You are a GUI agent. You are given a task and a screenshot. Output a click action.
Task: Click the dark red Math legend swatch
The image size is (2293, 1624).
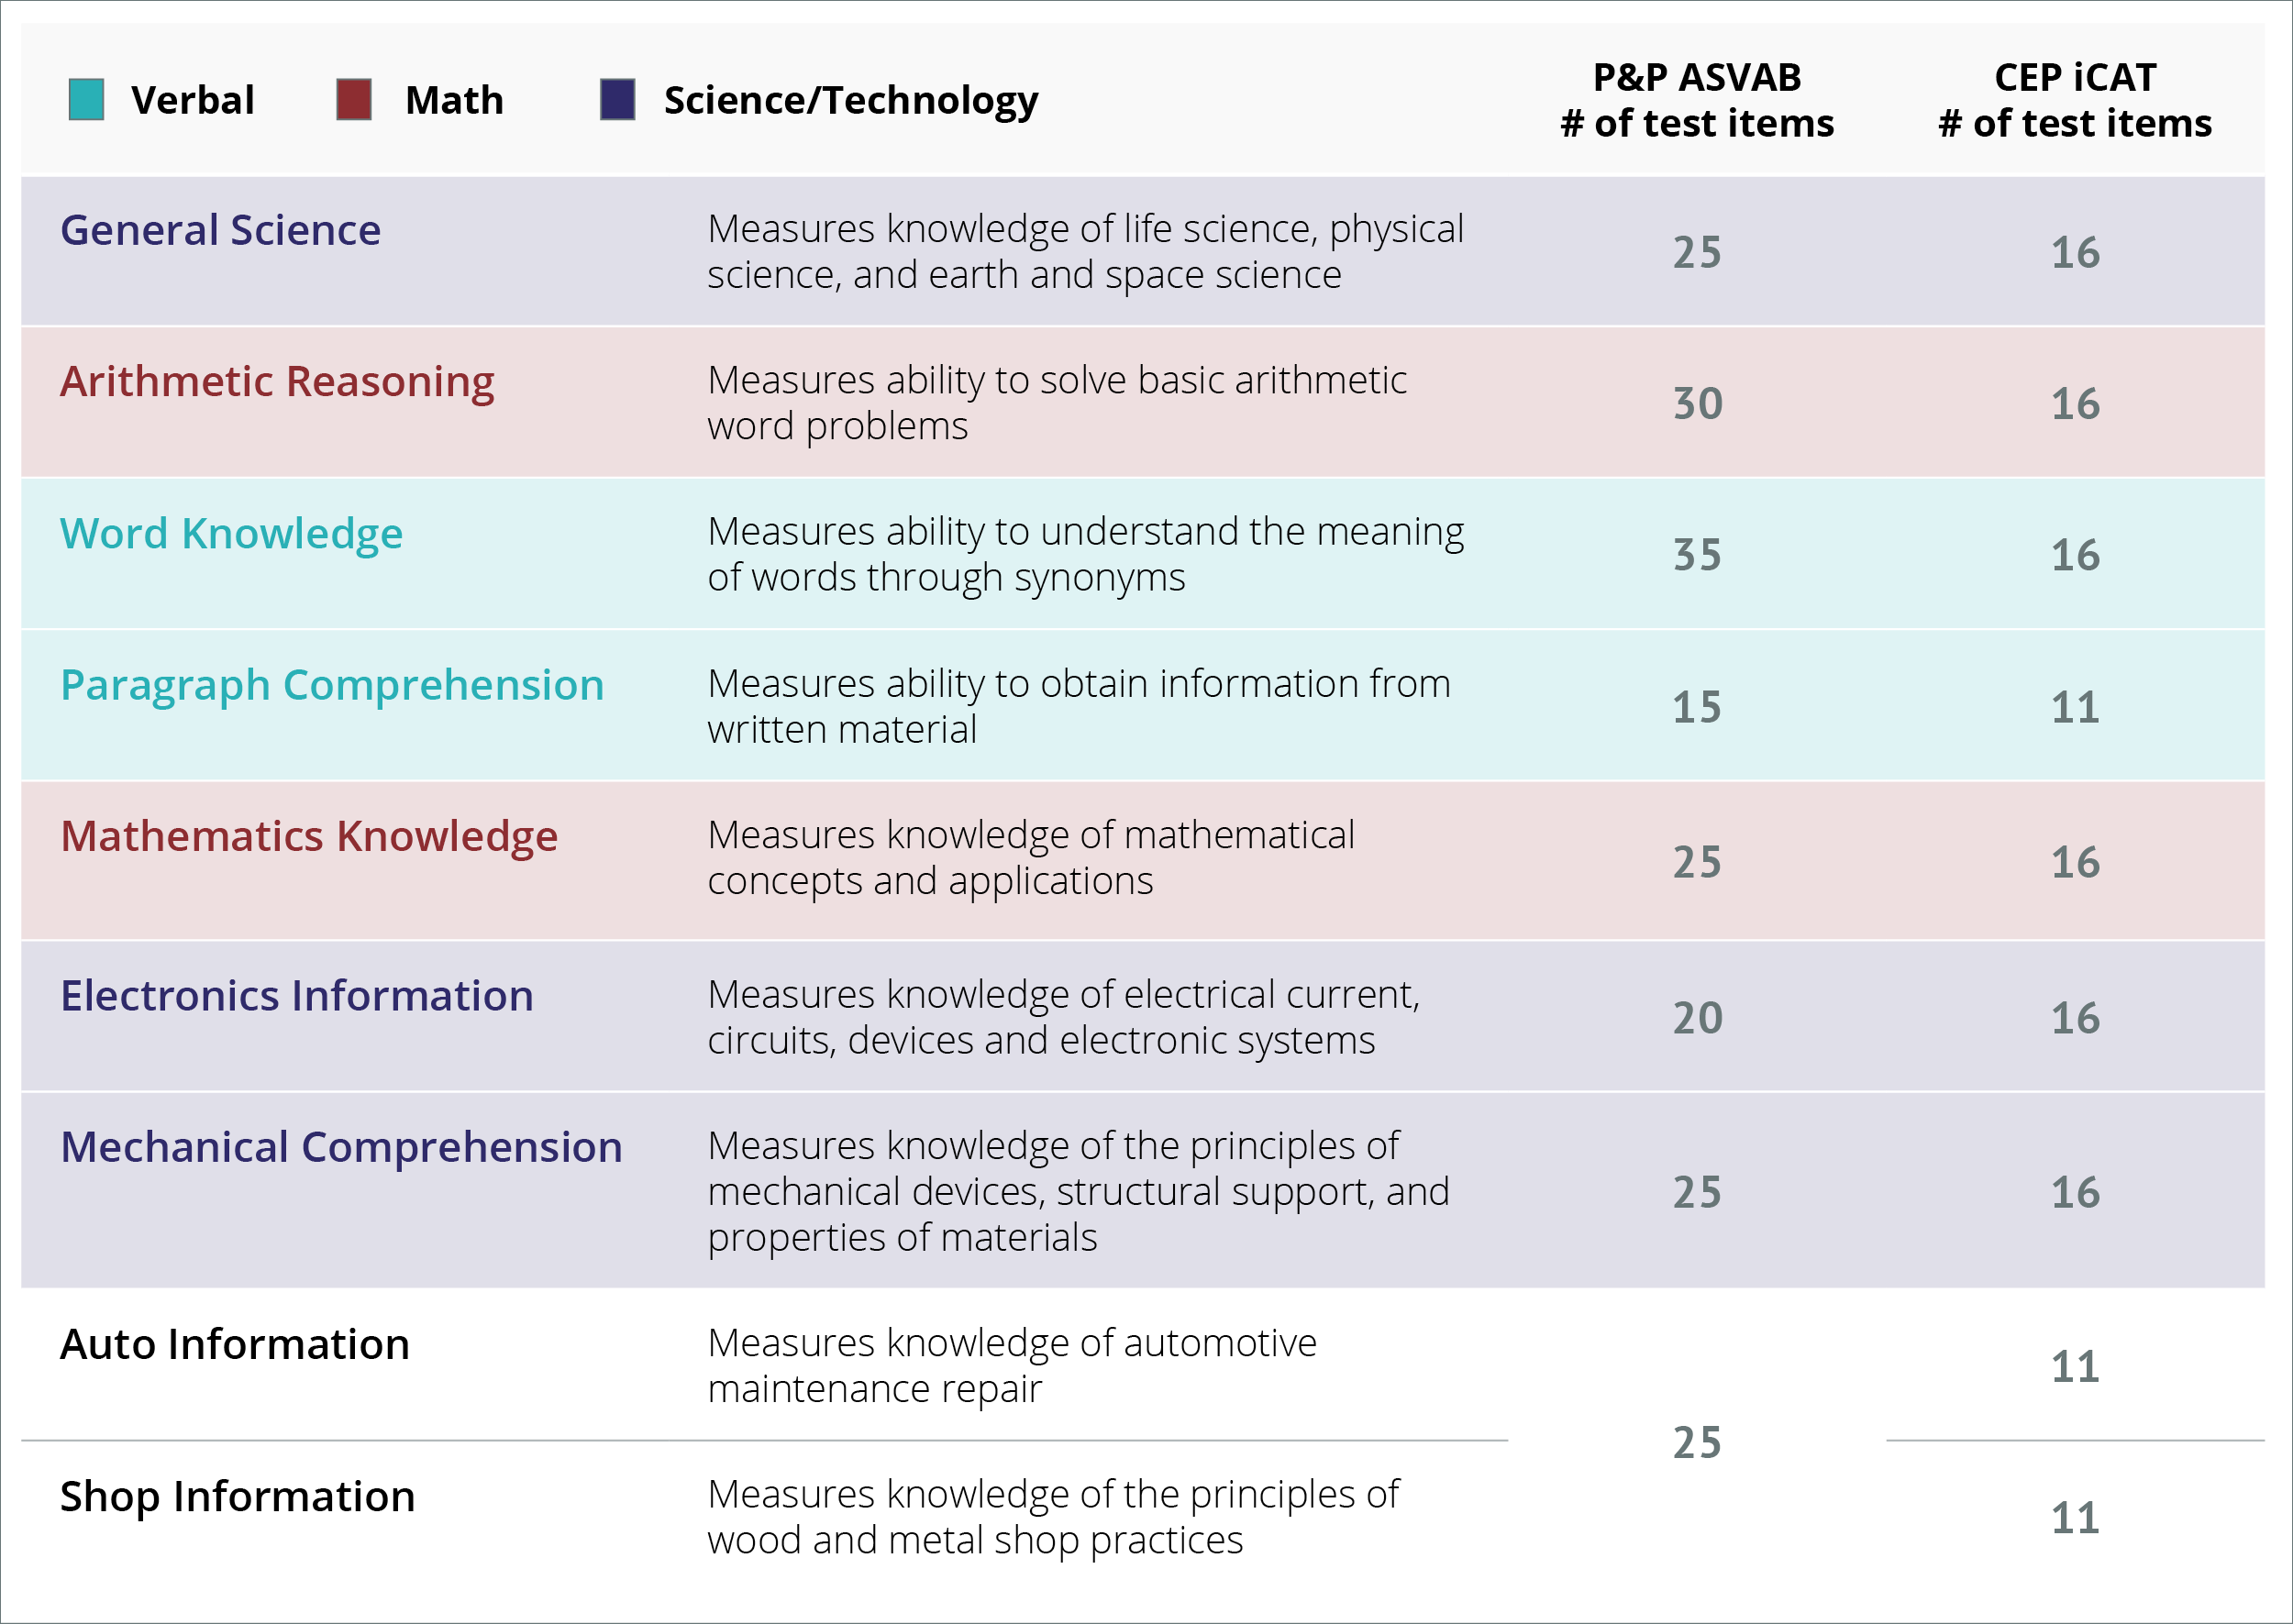(x=354, y=100)
